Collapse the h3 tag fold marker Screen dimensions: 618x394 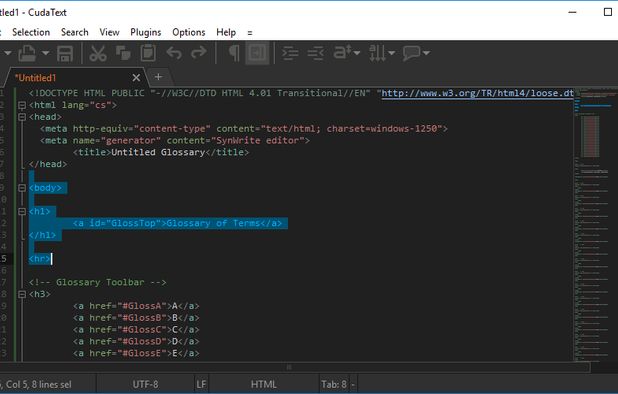[x=22, y=295]
